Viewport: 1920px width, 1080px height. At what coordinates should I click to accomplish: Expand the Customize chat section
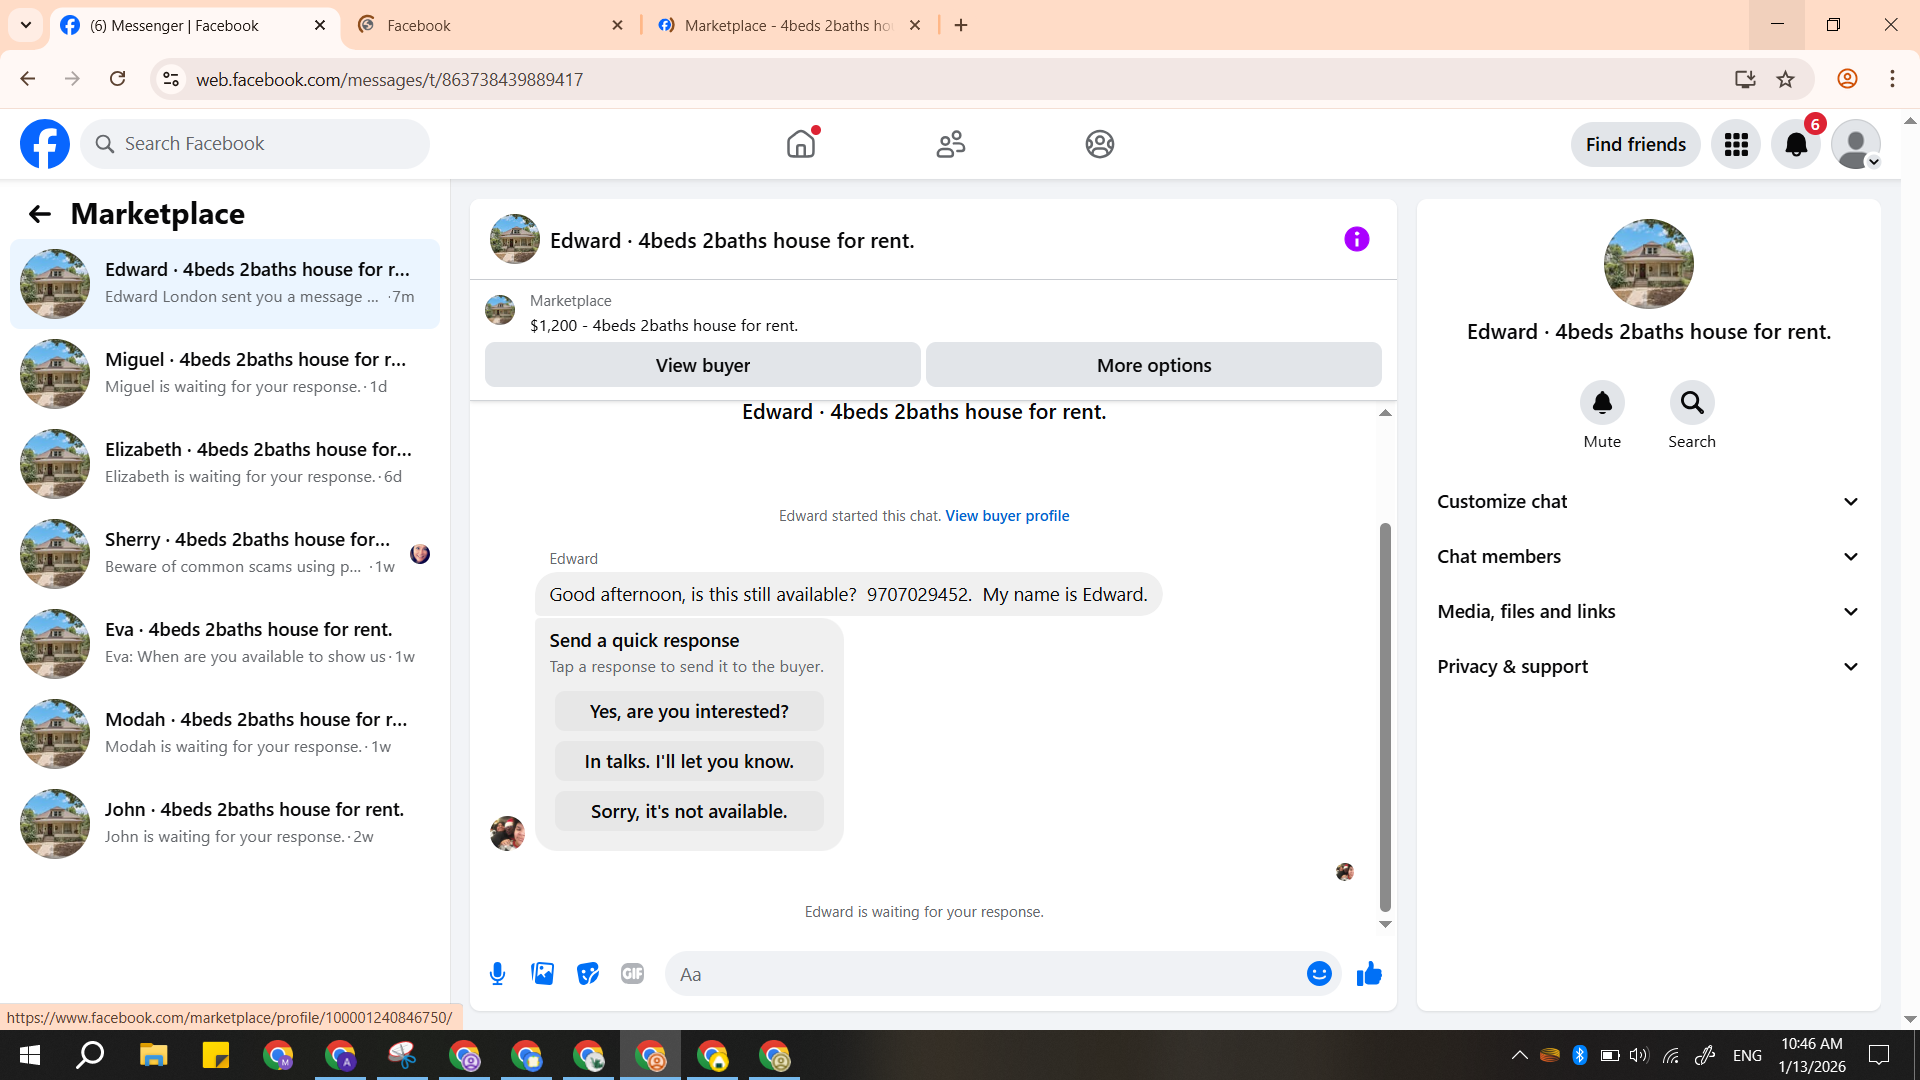[1648, 502]
